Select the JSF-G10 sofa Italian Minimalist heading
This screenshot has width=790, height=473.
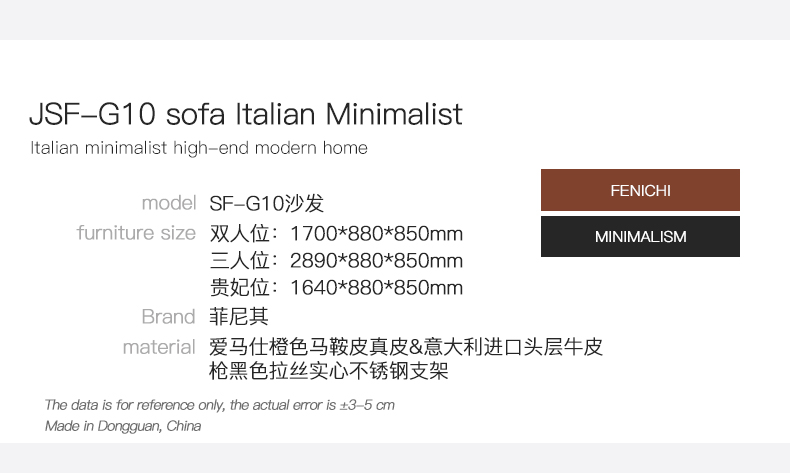pos(246,114)
